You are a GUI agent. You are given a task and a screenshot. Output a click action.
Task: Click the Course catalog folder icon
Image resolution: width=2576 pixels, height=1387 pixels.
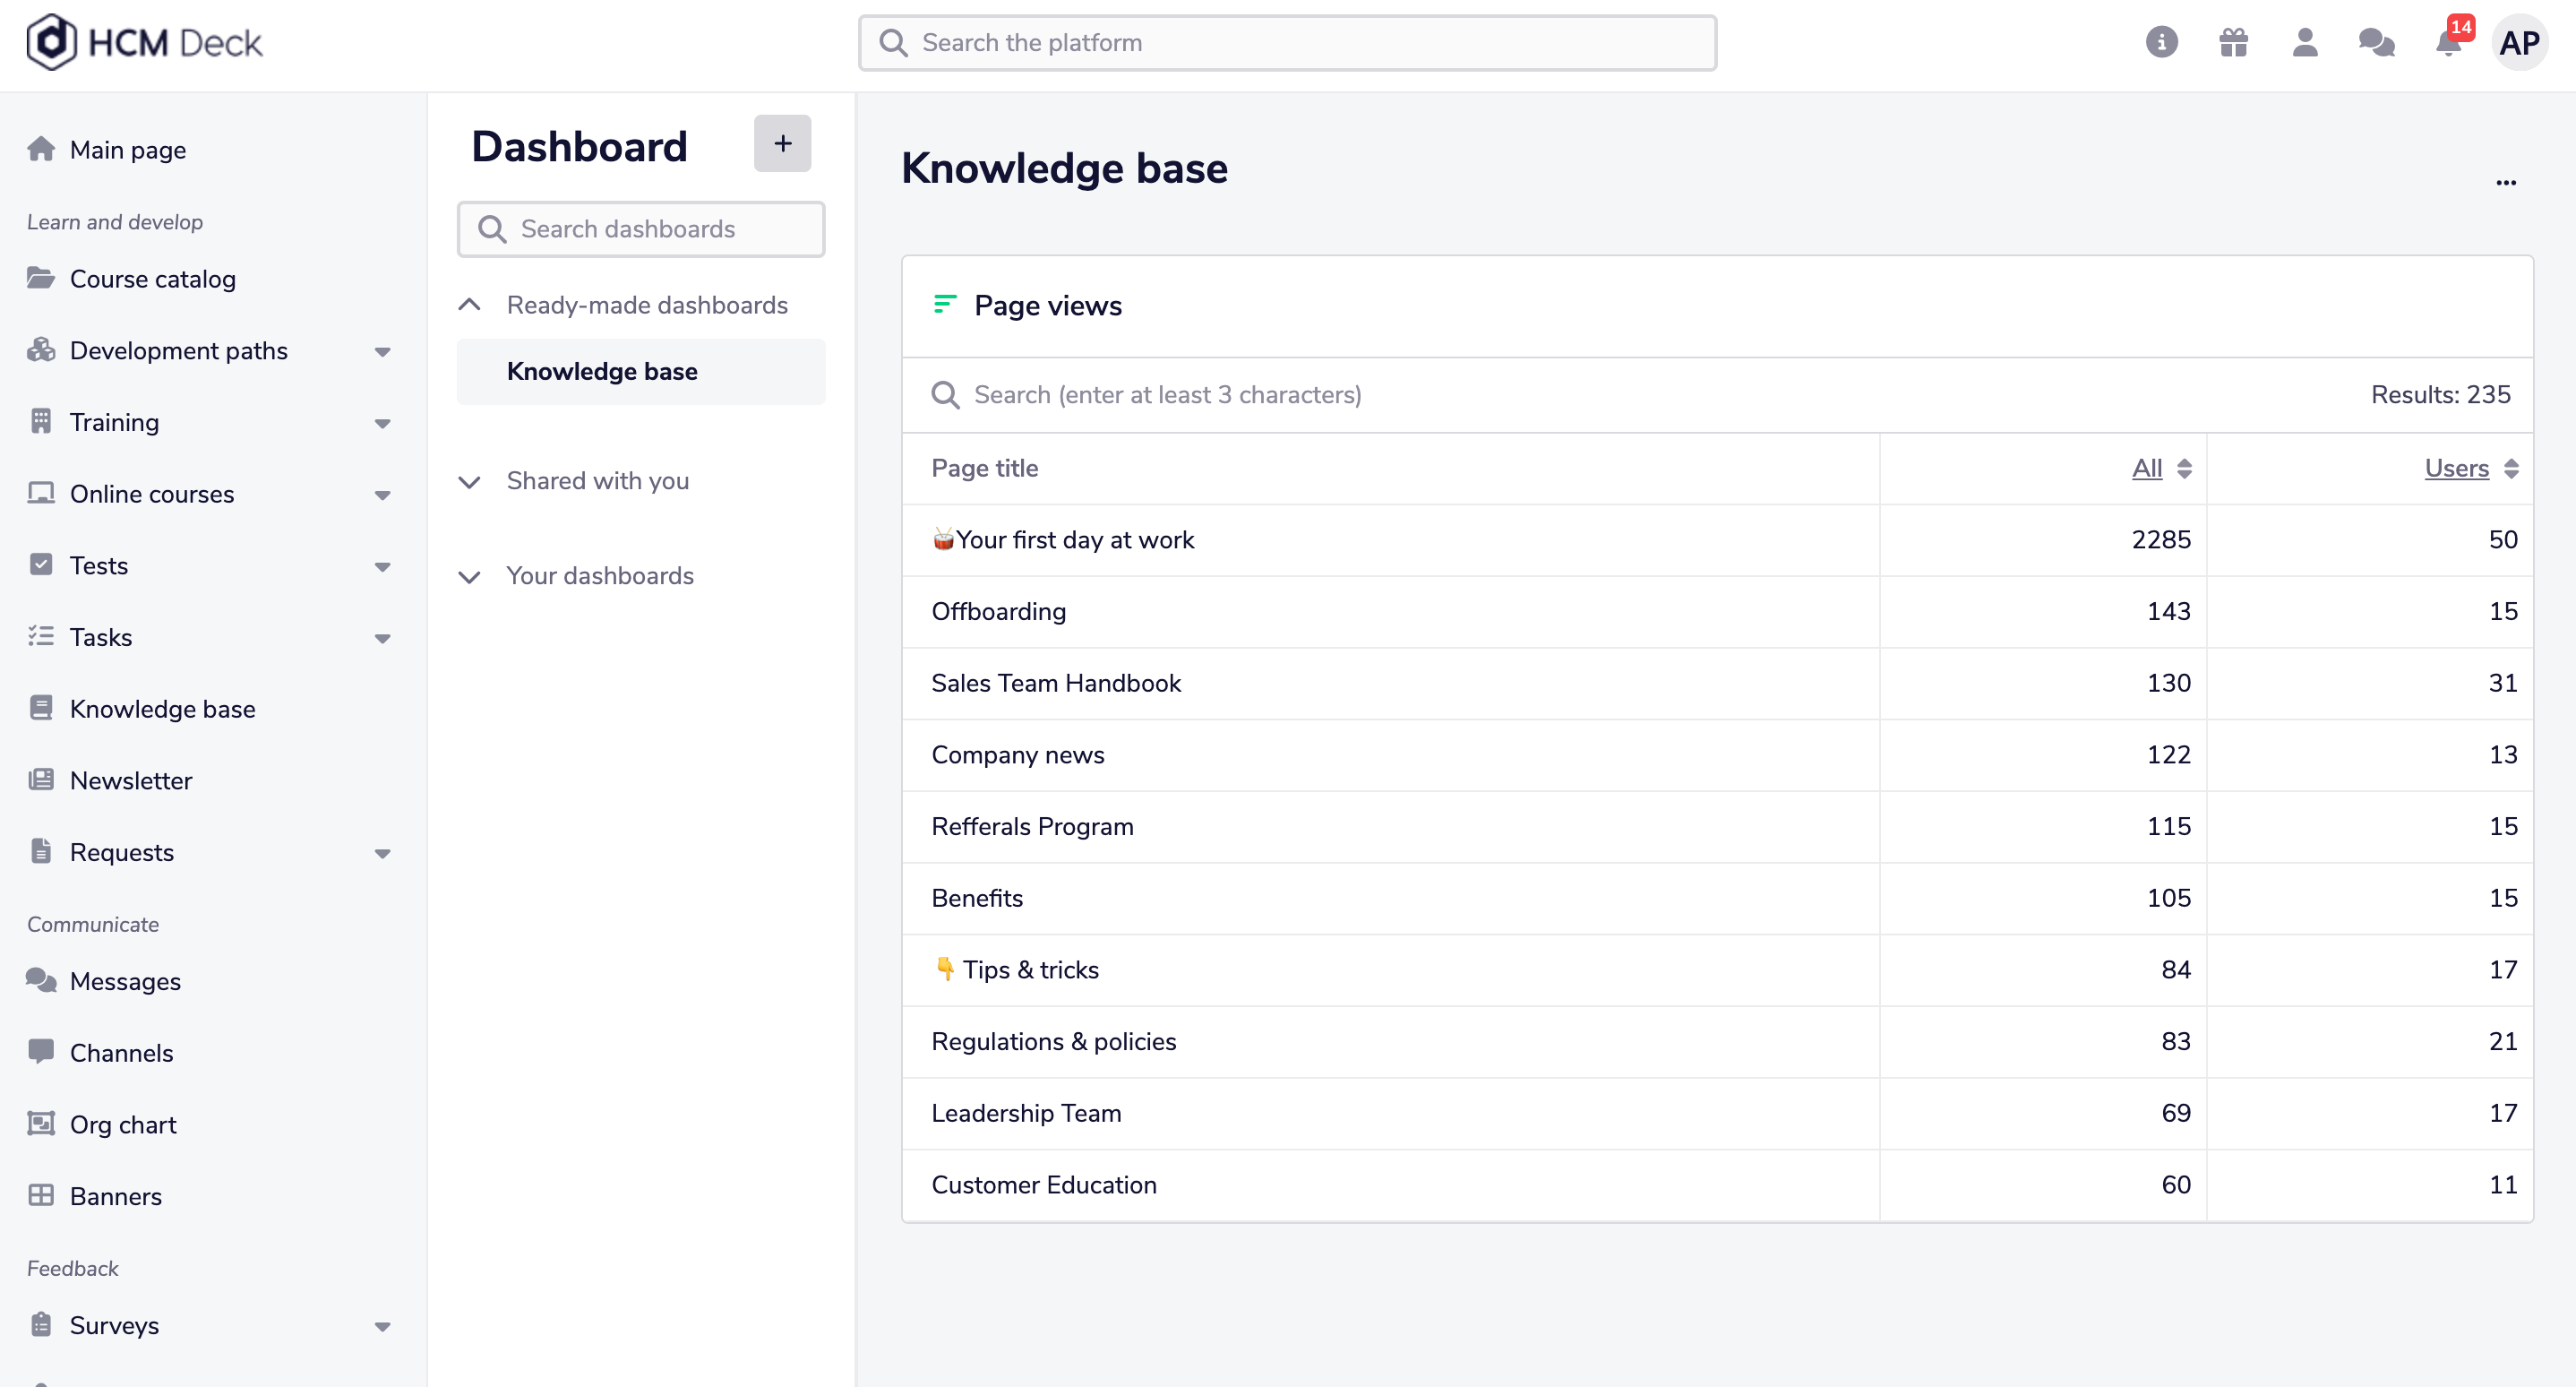[x=41, y=278]
